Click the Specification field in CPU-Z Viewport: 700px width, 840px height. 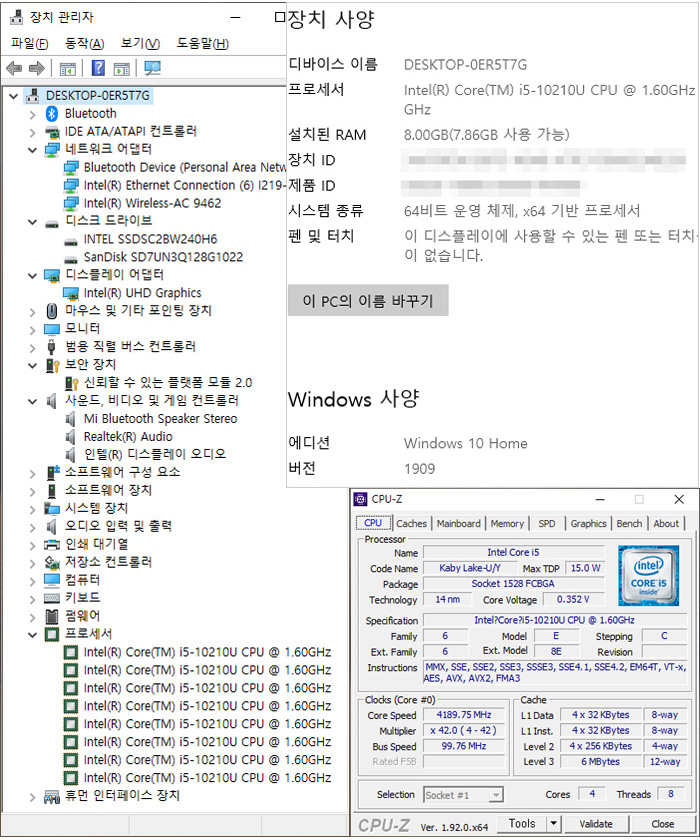pyautogui.click(x=554, y=620)
